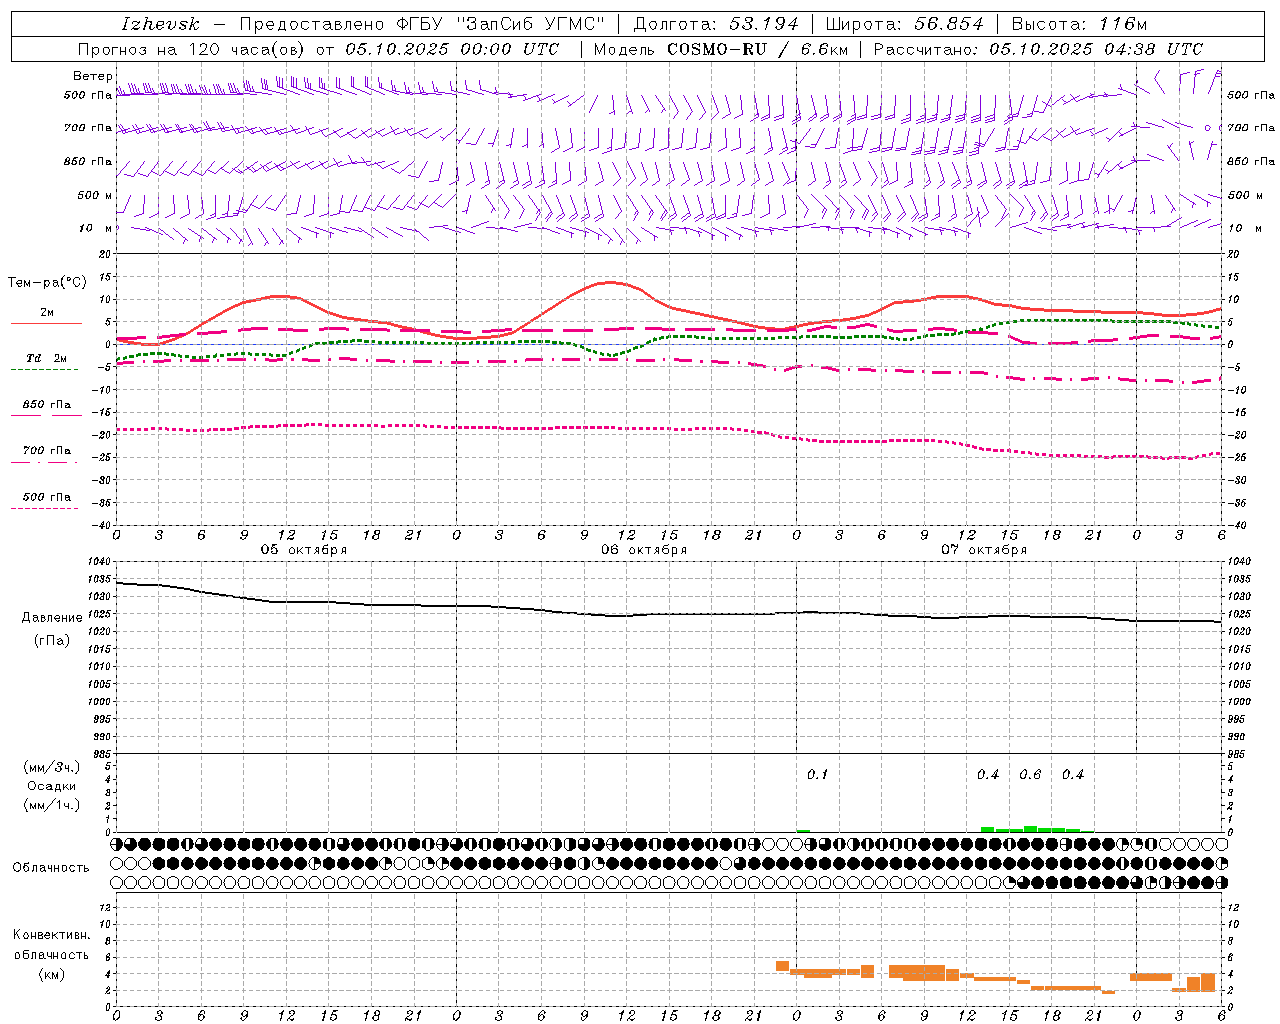Click the pink dash-dot "700 гПа" legend line
The image size is (1280, 1024).
(45, 462)
